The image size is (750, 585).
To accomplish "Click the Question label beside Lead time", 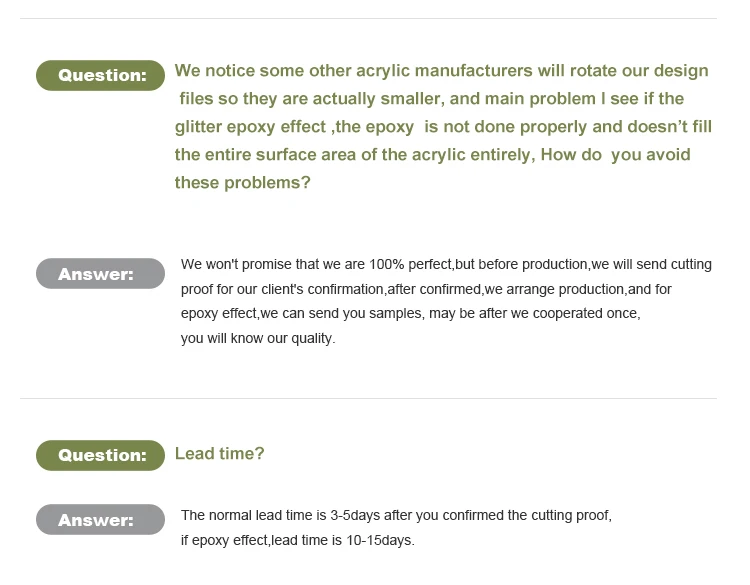I will [x=100, y=455].
